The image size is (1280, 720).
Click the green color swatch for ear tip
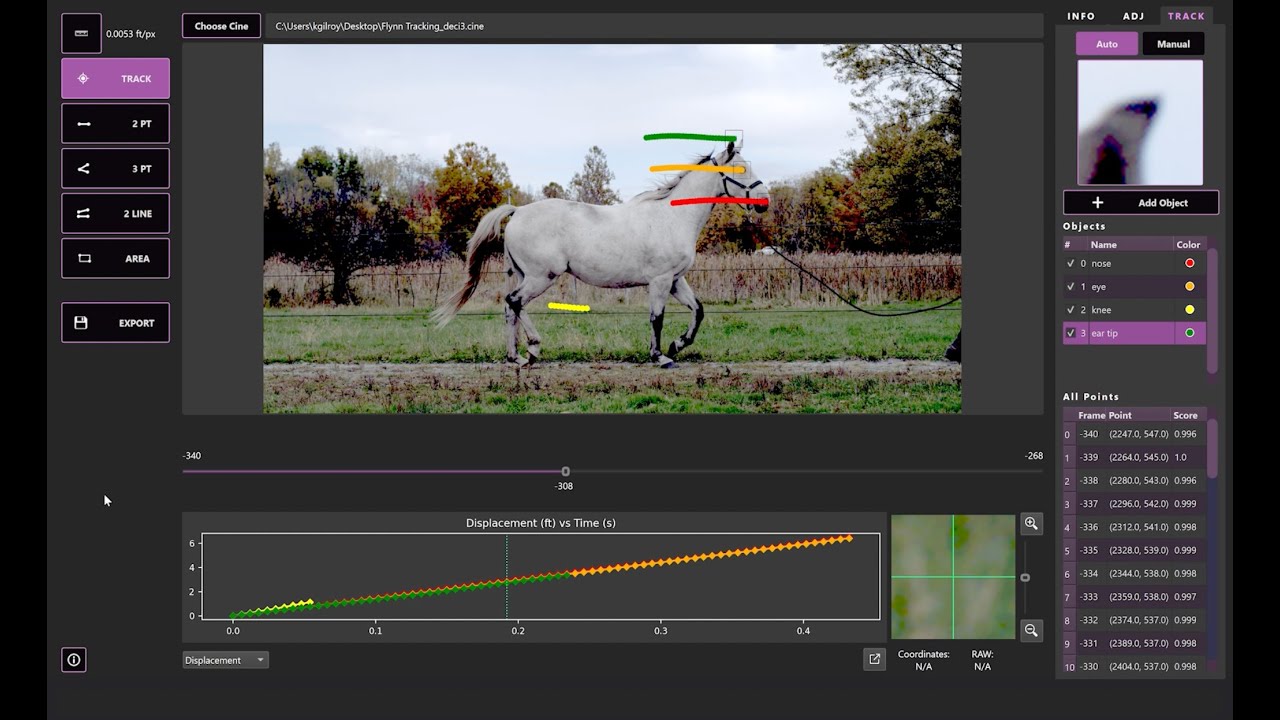tap(1189, 333)
